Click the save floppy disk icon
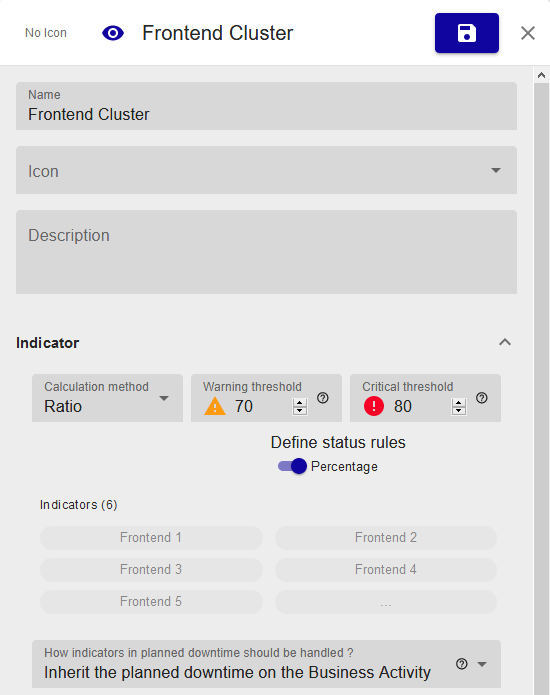The image size is (550, 695). (467, 33)
